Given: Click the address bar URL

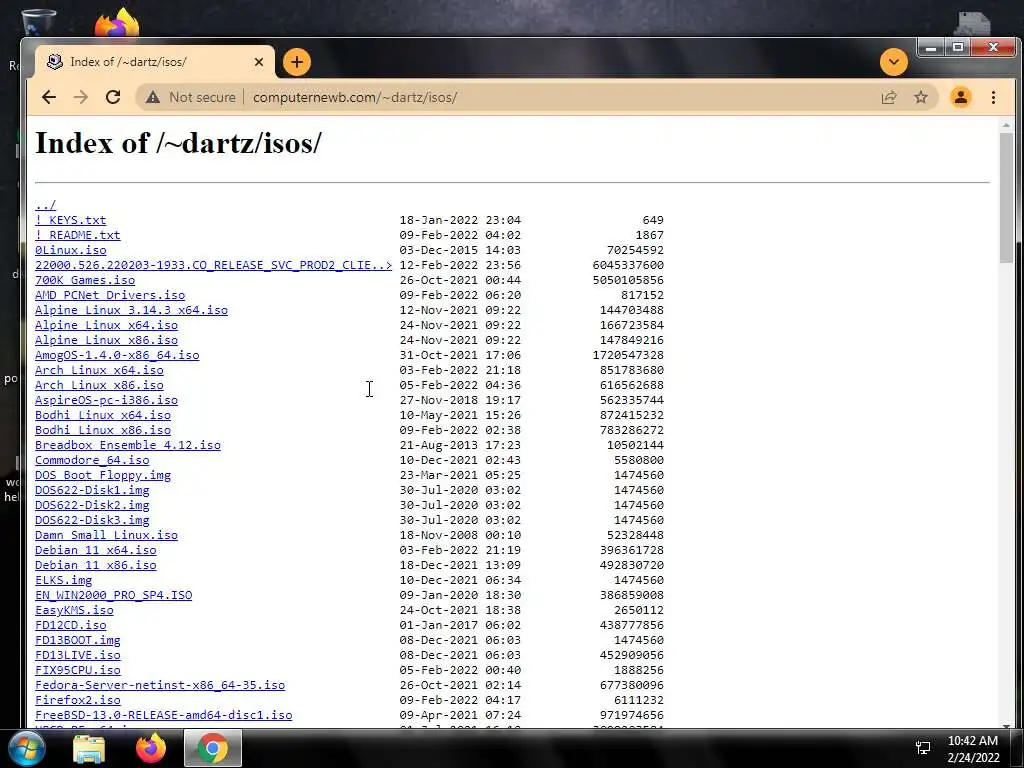Looking at the screenshot, I should (355, 97).
